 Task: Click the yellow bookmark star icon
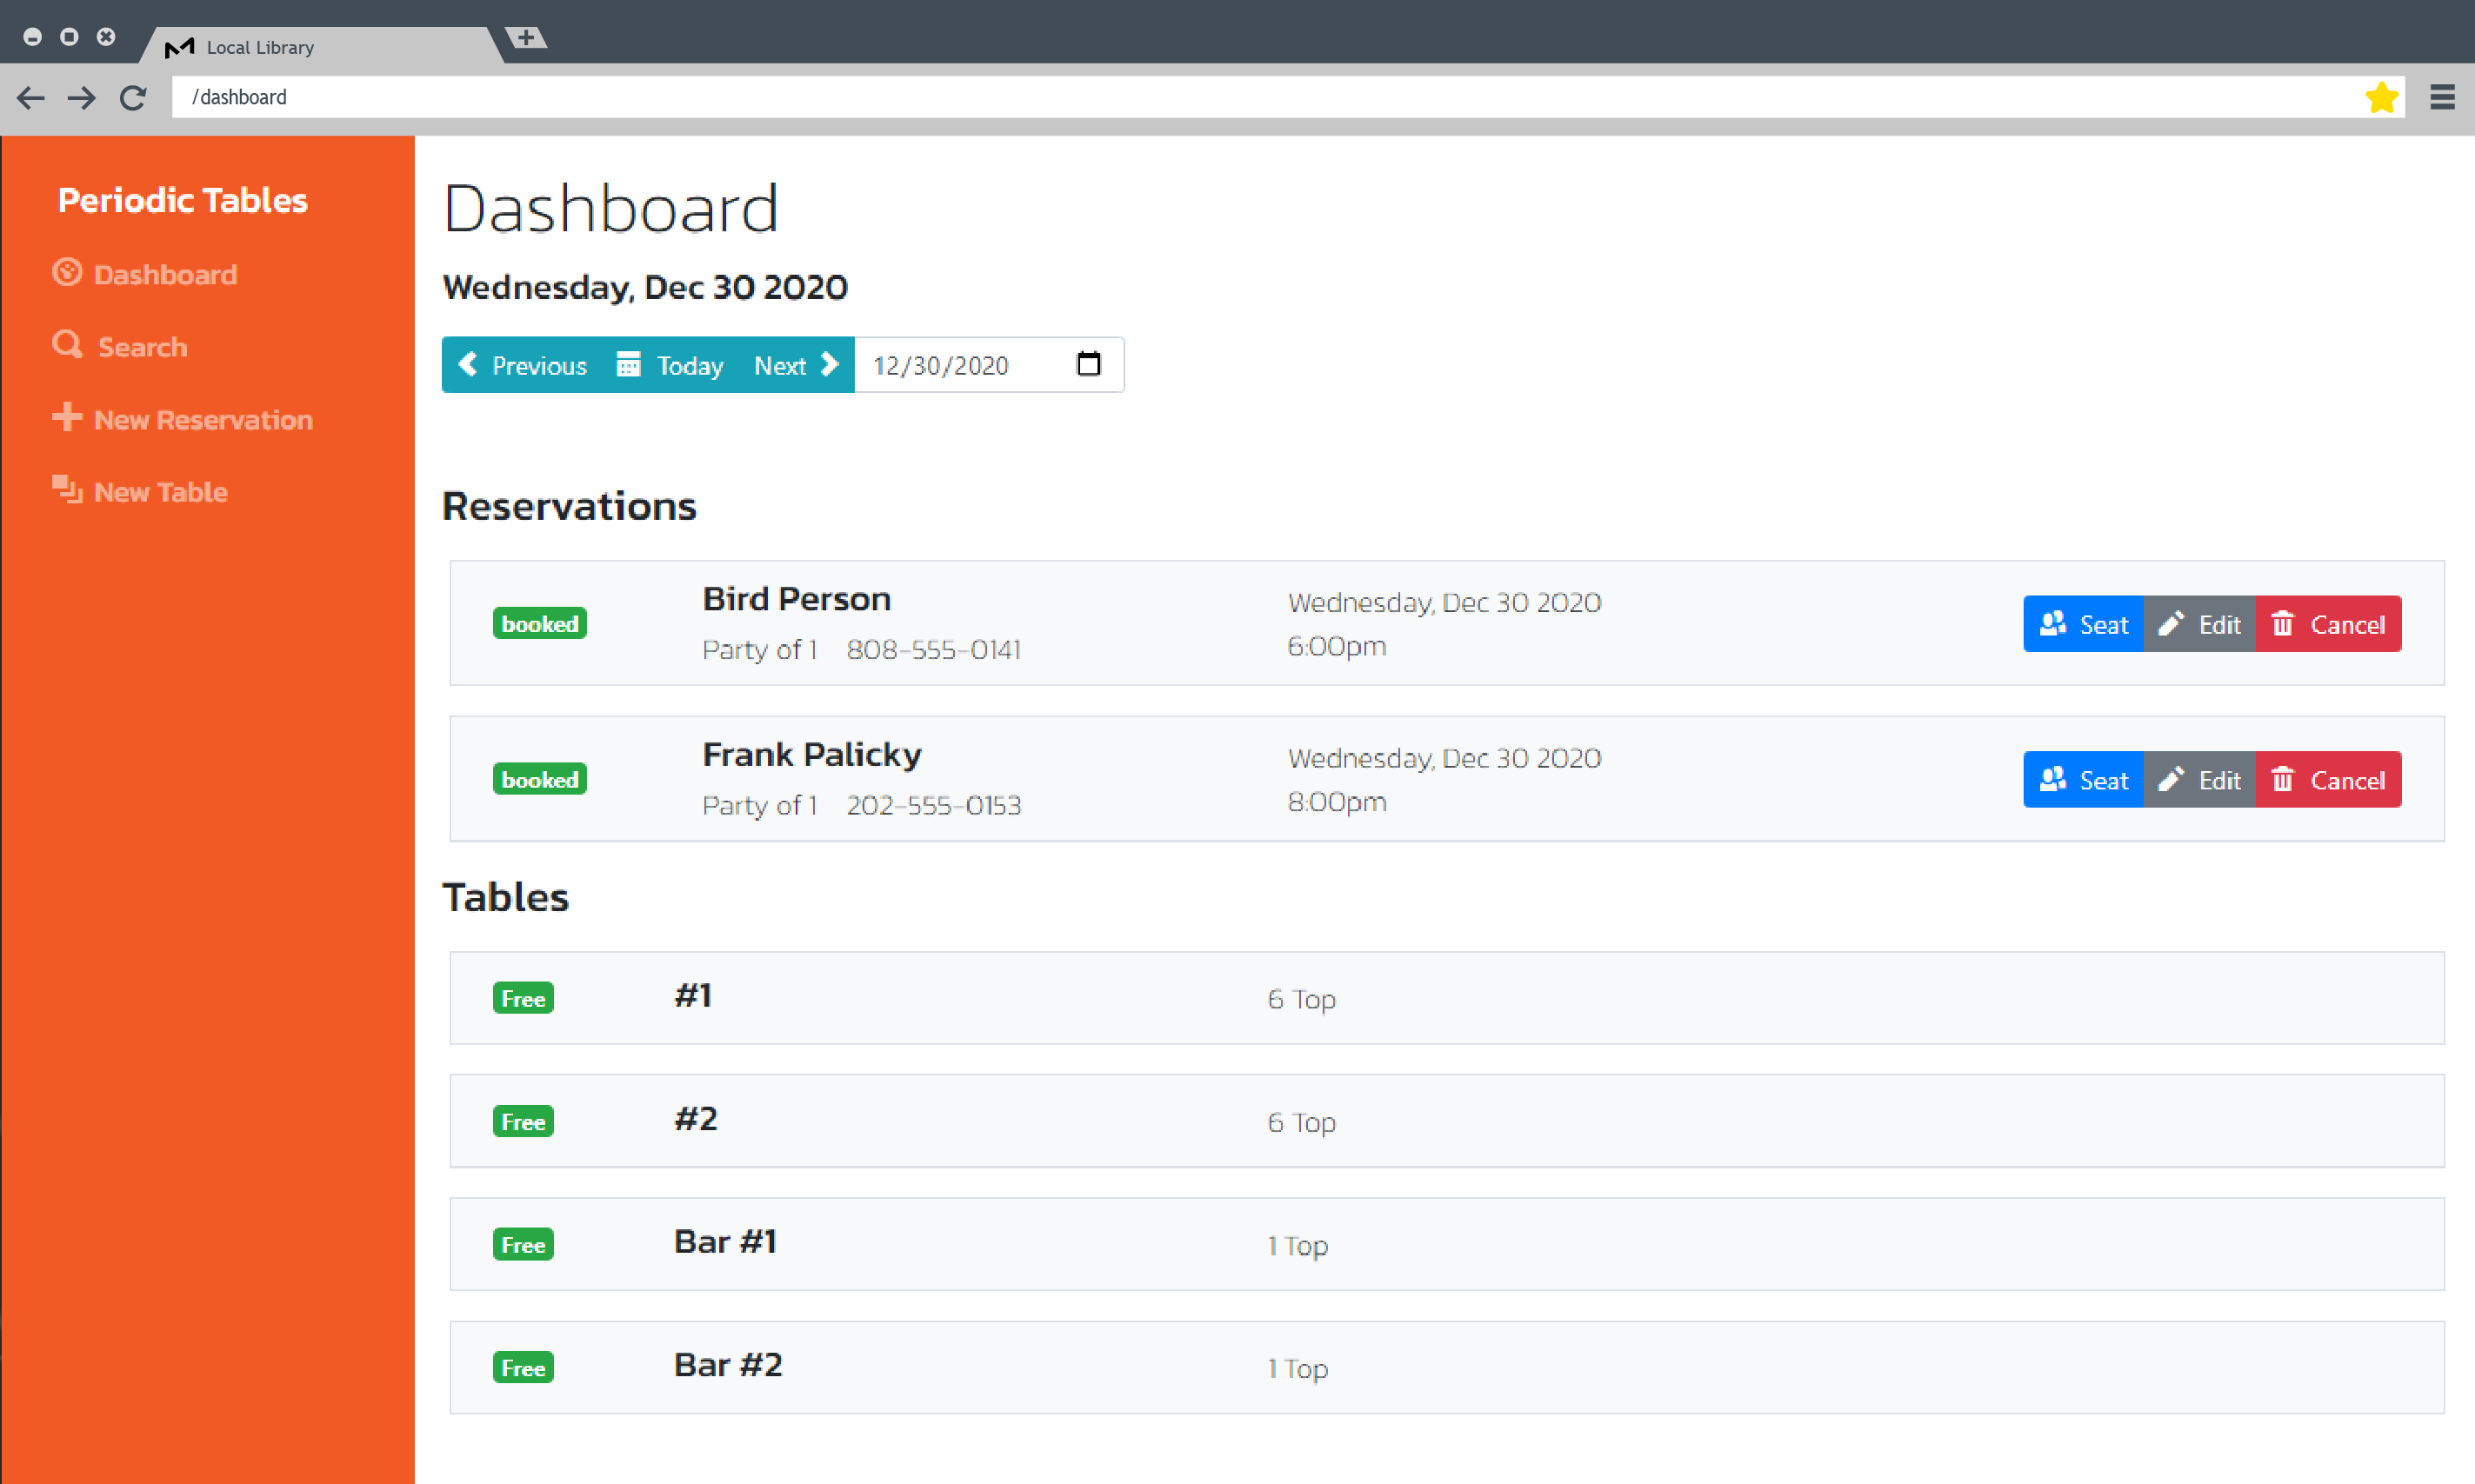coord(2381,97)
